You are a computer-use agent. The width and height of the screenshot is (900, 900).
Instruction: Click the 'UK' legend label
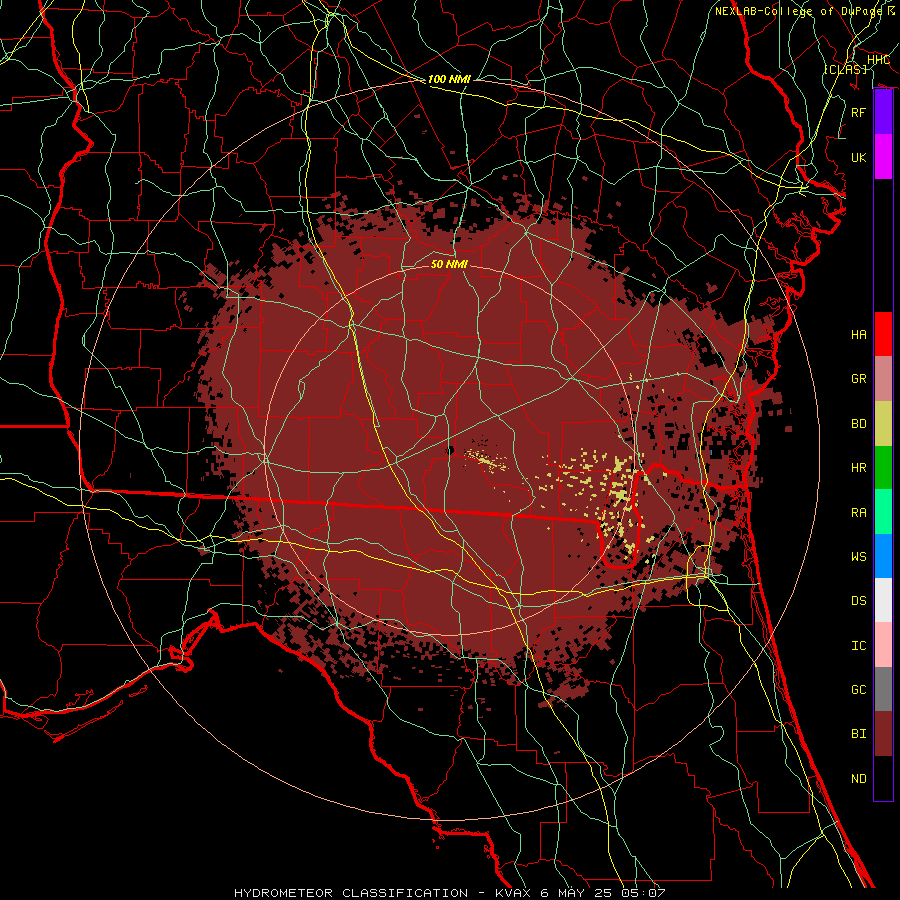point(858,157)
